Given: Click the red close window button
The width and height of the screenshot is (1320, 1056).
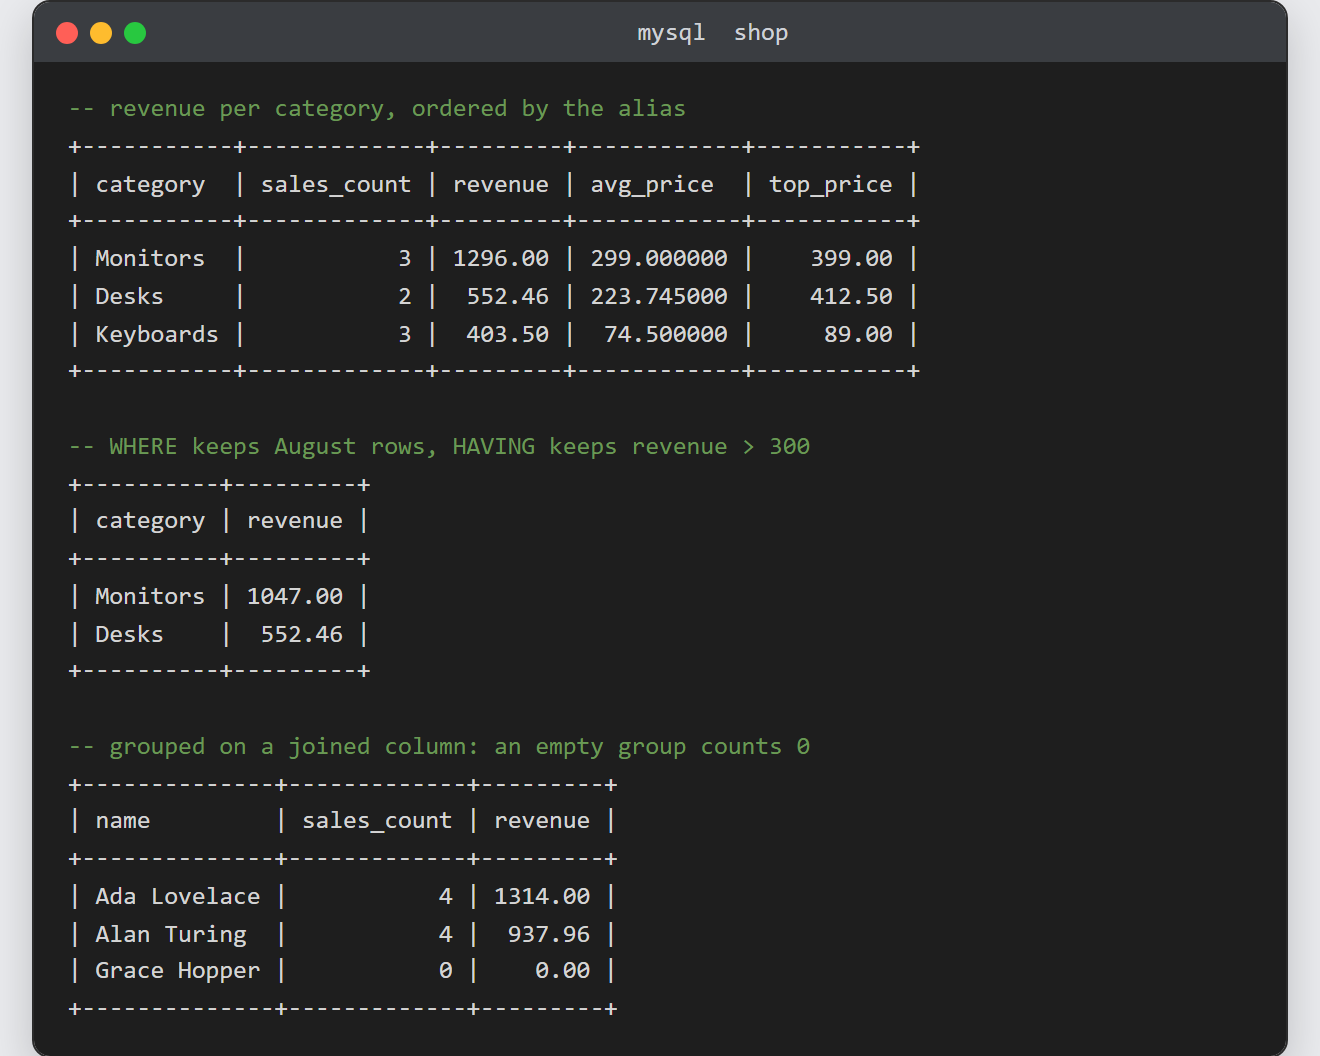Looking at the screenshot, I should click(x=67, y=33).
